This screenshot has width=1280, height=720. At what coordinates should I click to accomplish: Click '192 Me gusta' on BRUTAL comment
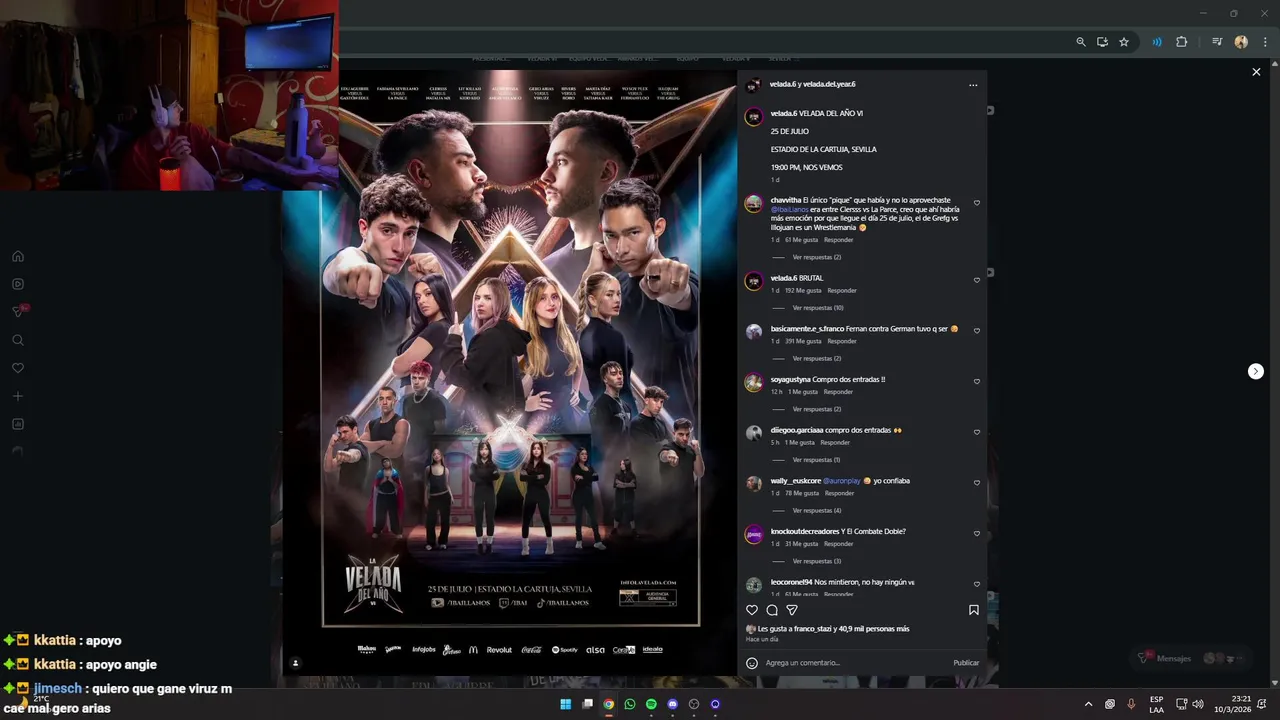(x=803, y=291)
